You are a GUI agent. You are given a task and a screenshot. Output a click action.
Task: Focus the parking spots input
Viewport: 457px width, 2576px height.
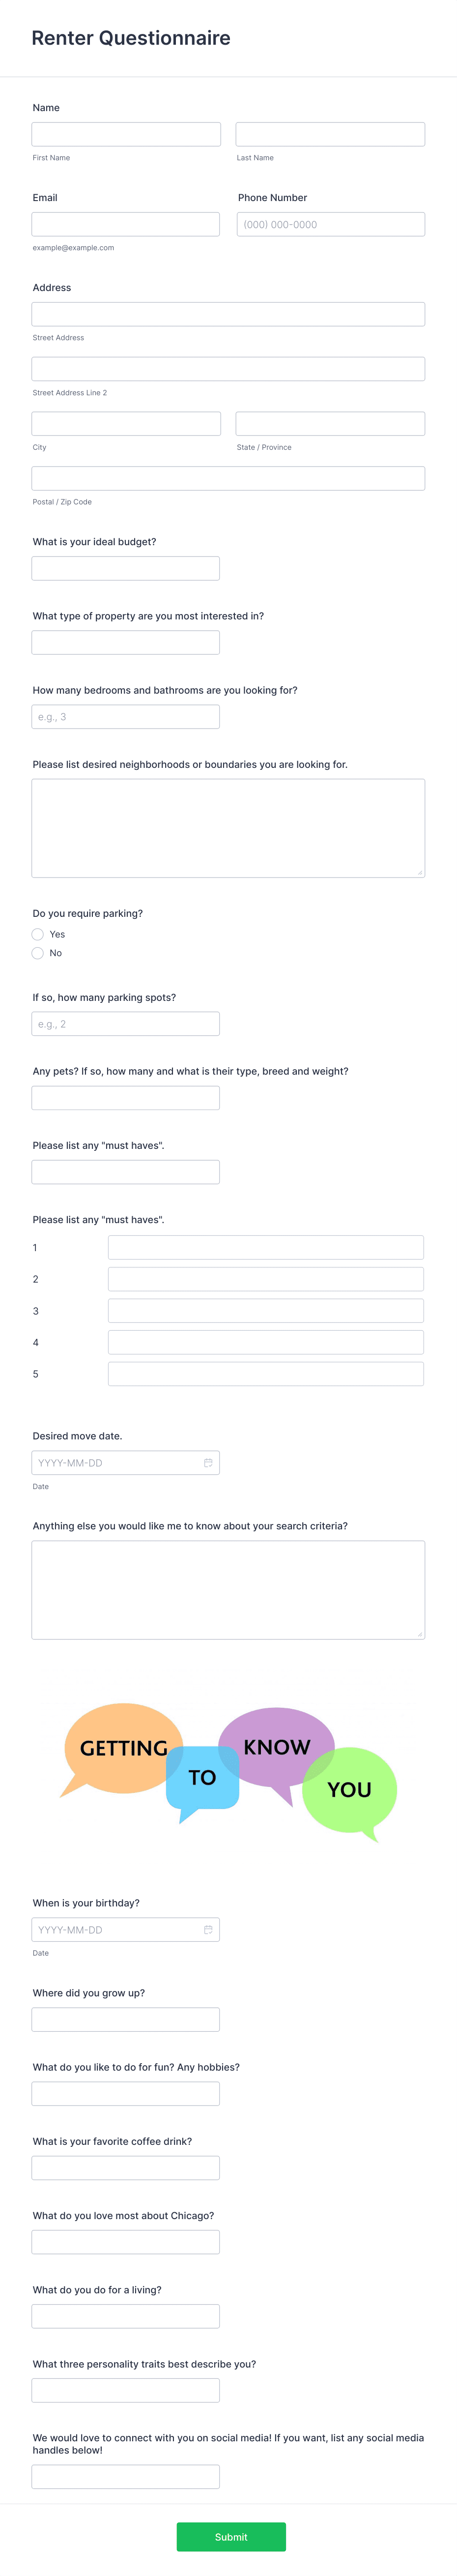click(125, 1022)
